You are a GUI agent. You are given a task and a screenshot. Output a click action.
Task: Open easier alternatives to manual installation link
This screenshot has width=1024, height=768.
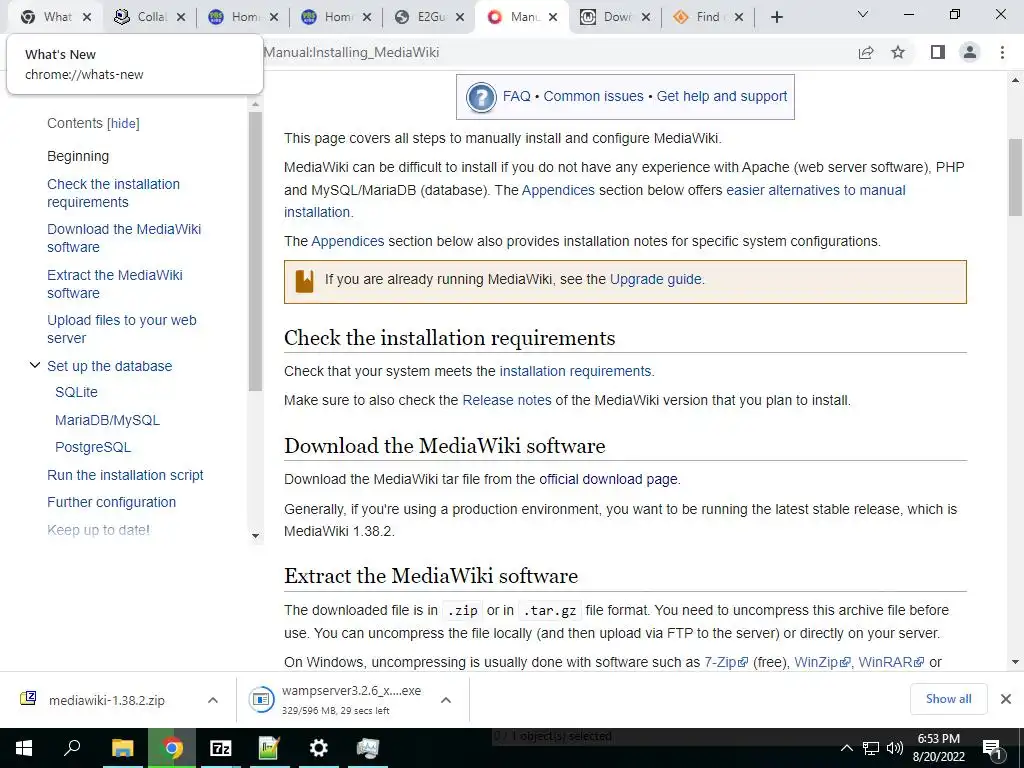pos(816,190)
